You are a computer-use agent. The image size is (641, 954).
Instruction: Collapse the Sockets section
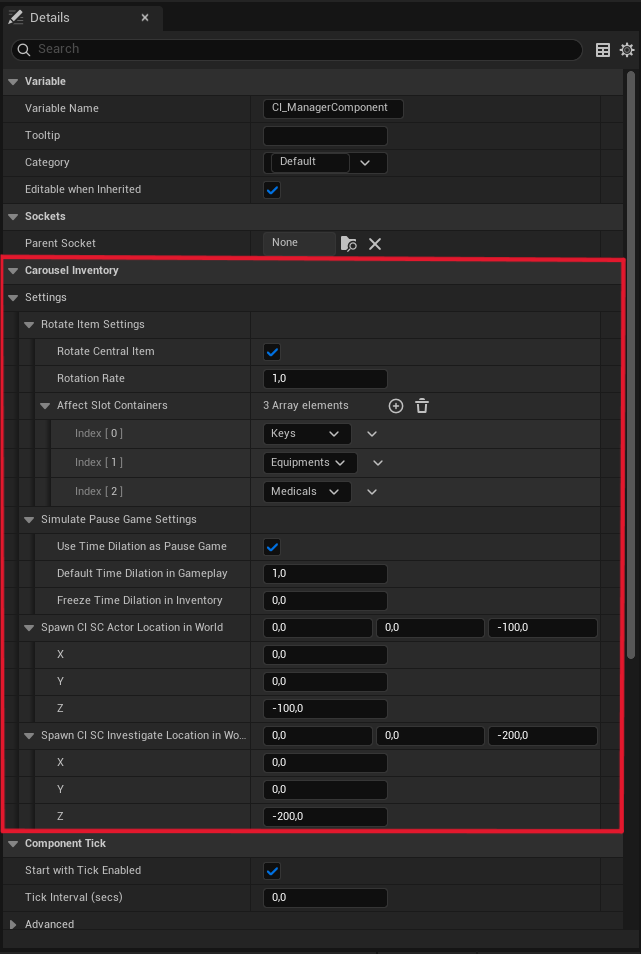[13, 217]
